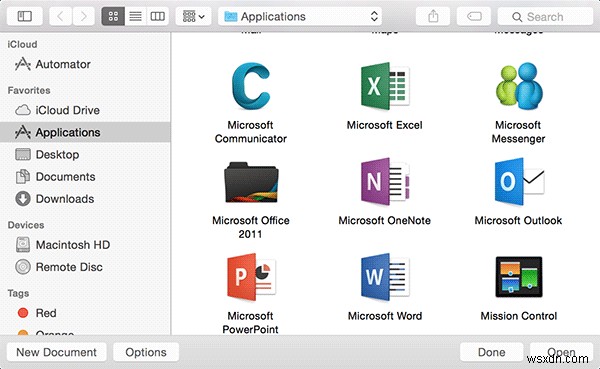The image size is (600, 369).
Task: Select the Microsoft Excel app icon
Action: click(385, 87)
